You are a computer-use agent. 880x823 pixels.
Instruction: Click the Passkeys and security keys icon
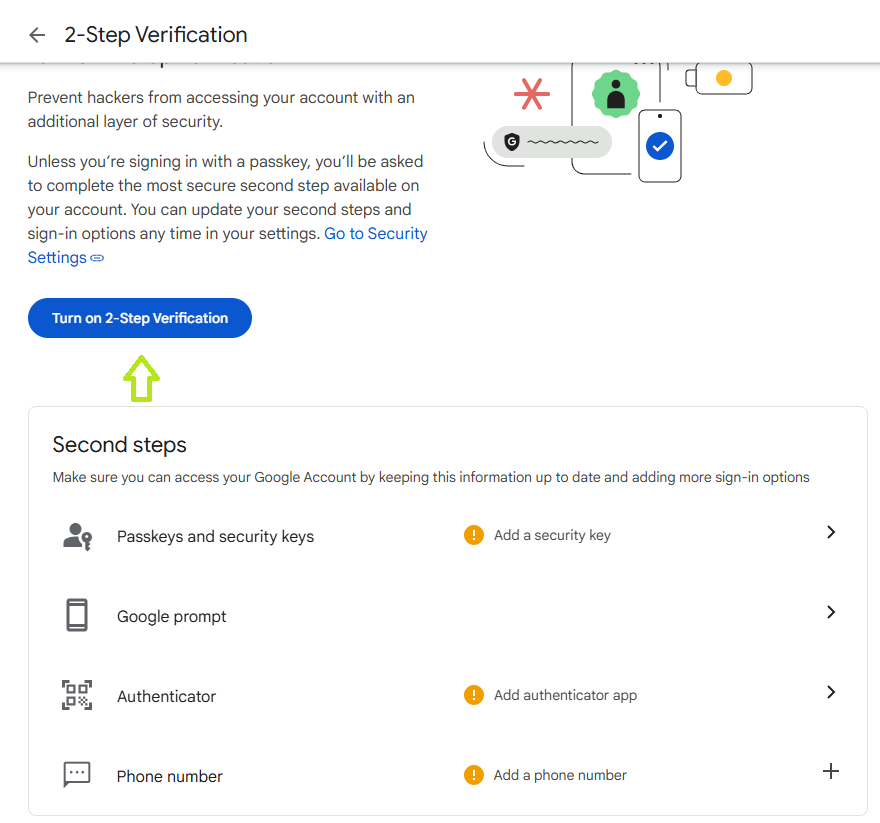click(x=77, y=536)
